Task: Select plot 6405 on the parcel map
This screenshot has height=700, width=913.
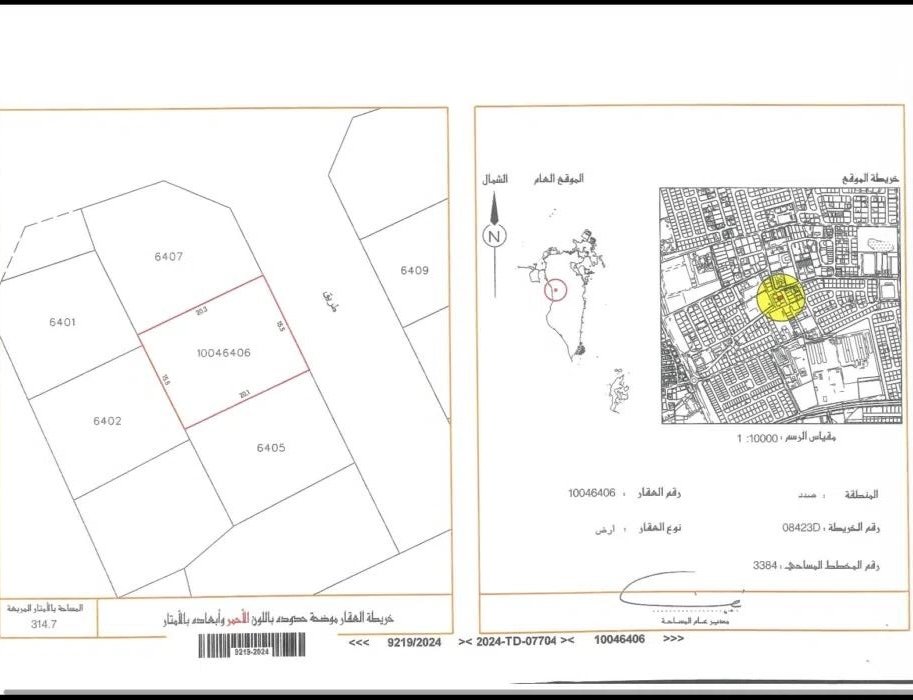Action: click(x=270, y=448)
